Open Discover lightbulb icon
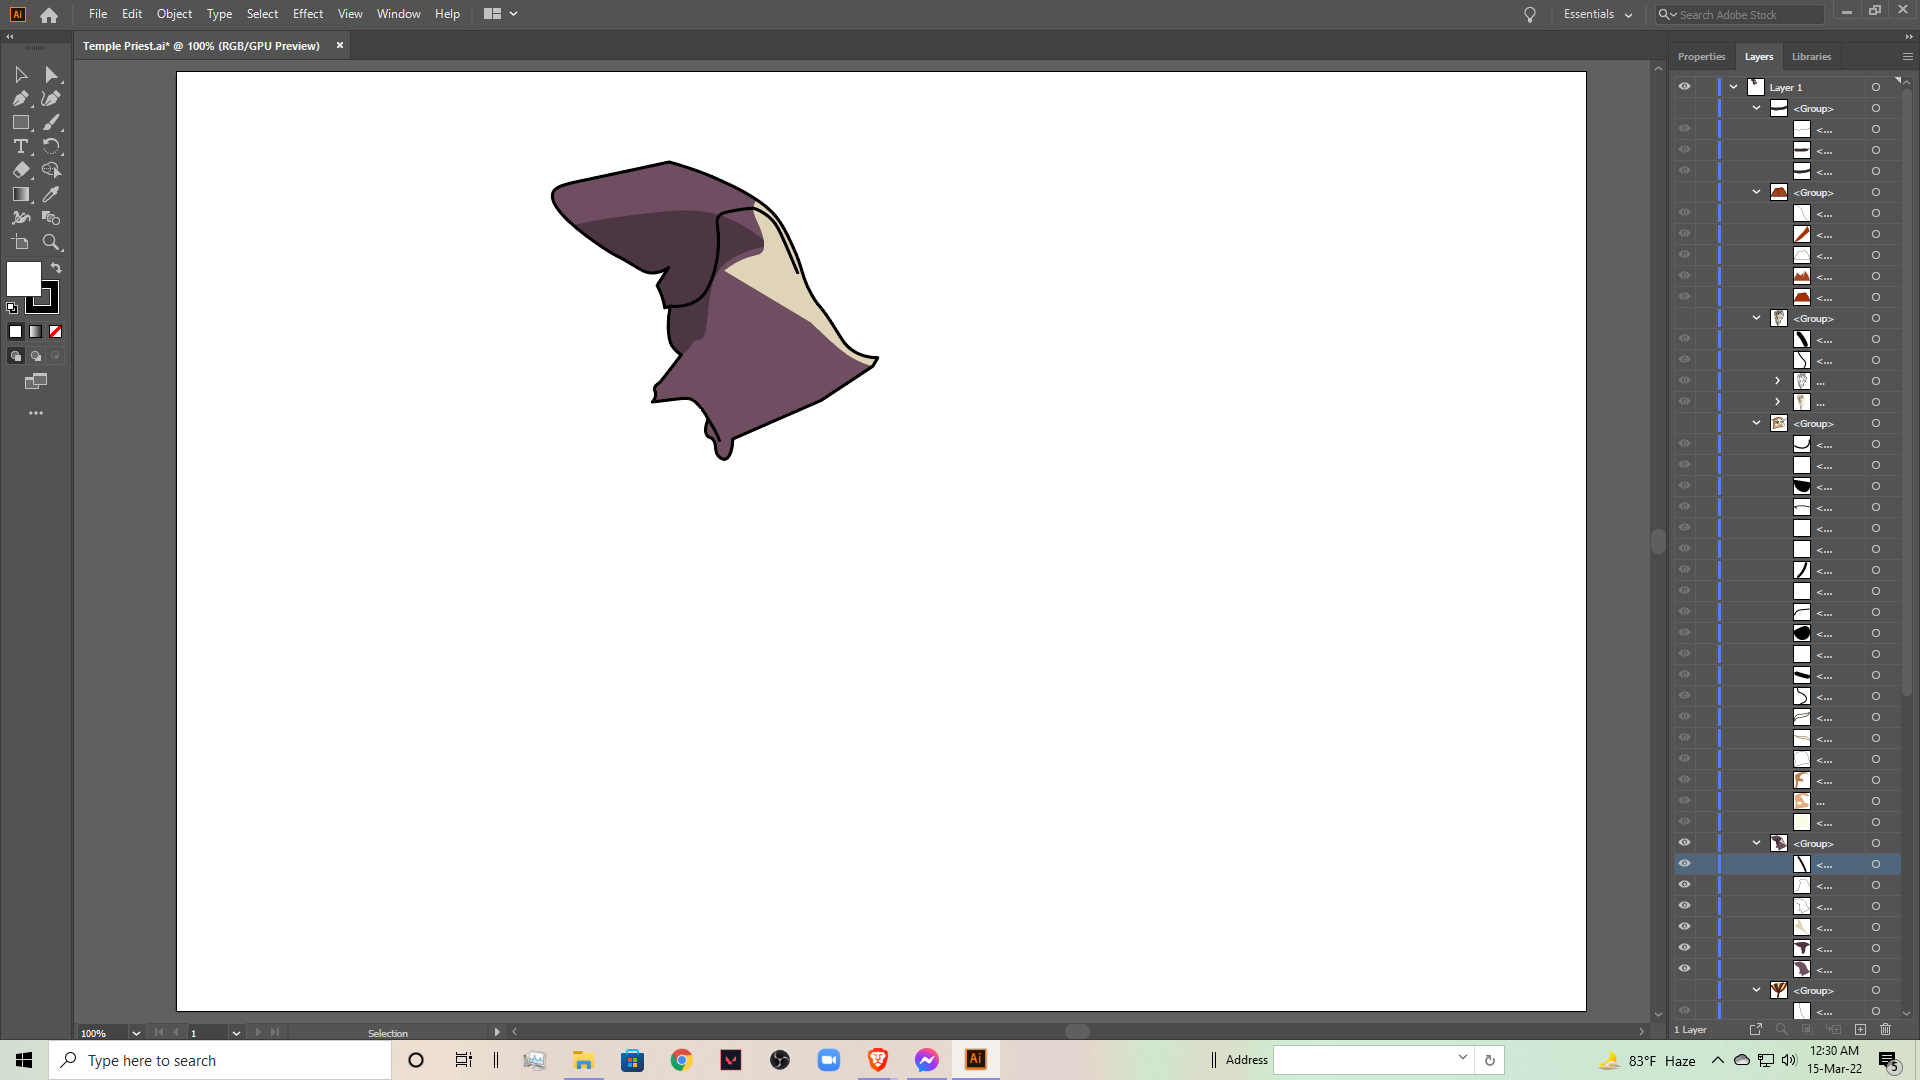The width and height of the screenshot is (1920, 1080). pyautogui.click(x=1530, y=15)
